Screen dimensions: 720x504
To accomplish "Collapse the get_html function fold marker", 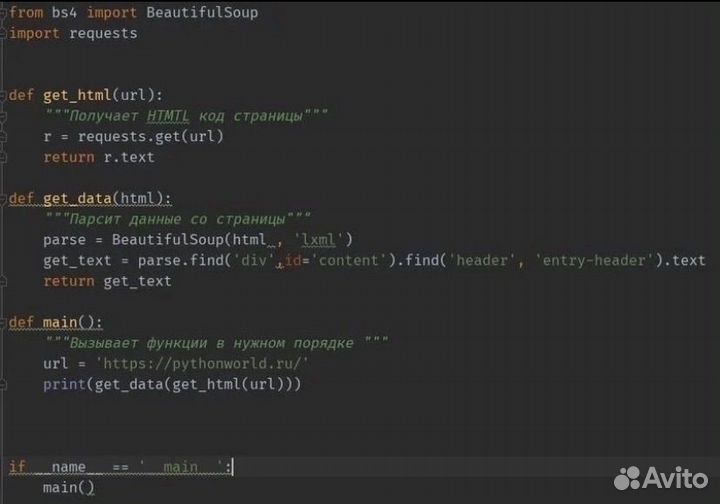I will (x=3, y=95).
